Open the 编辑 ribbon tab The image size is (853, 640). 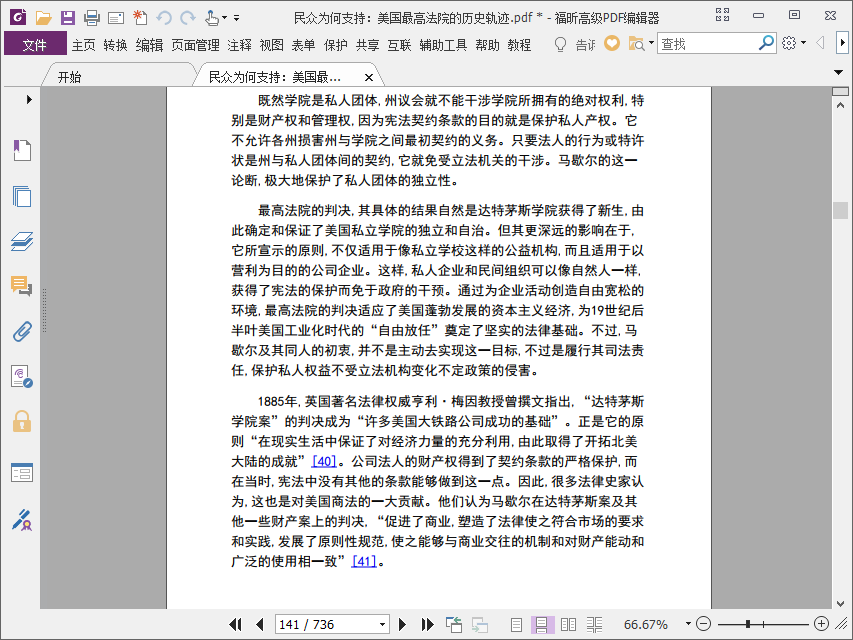pos(149,45)
